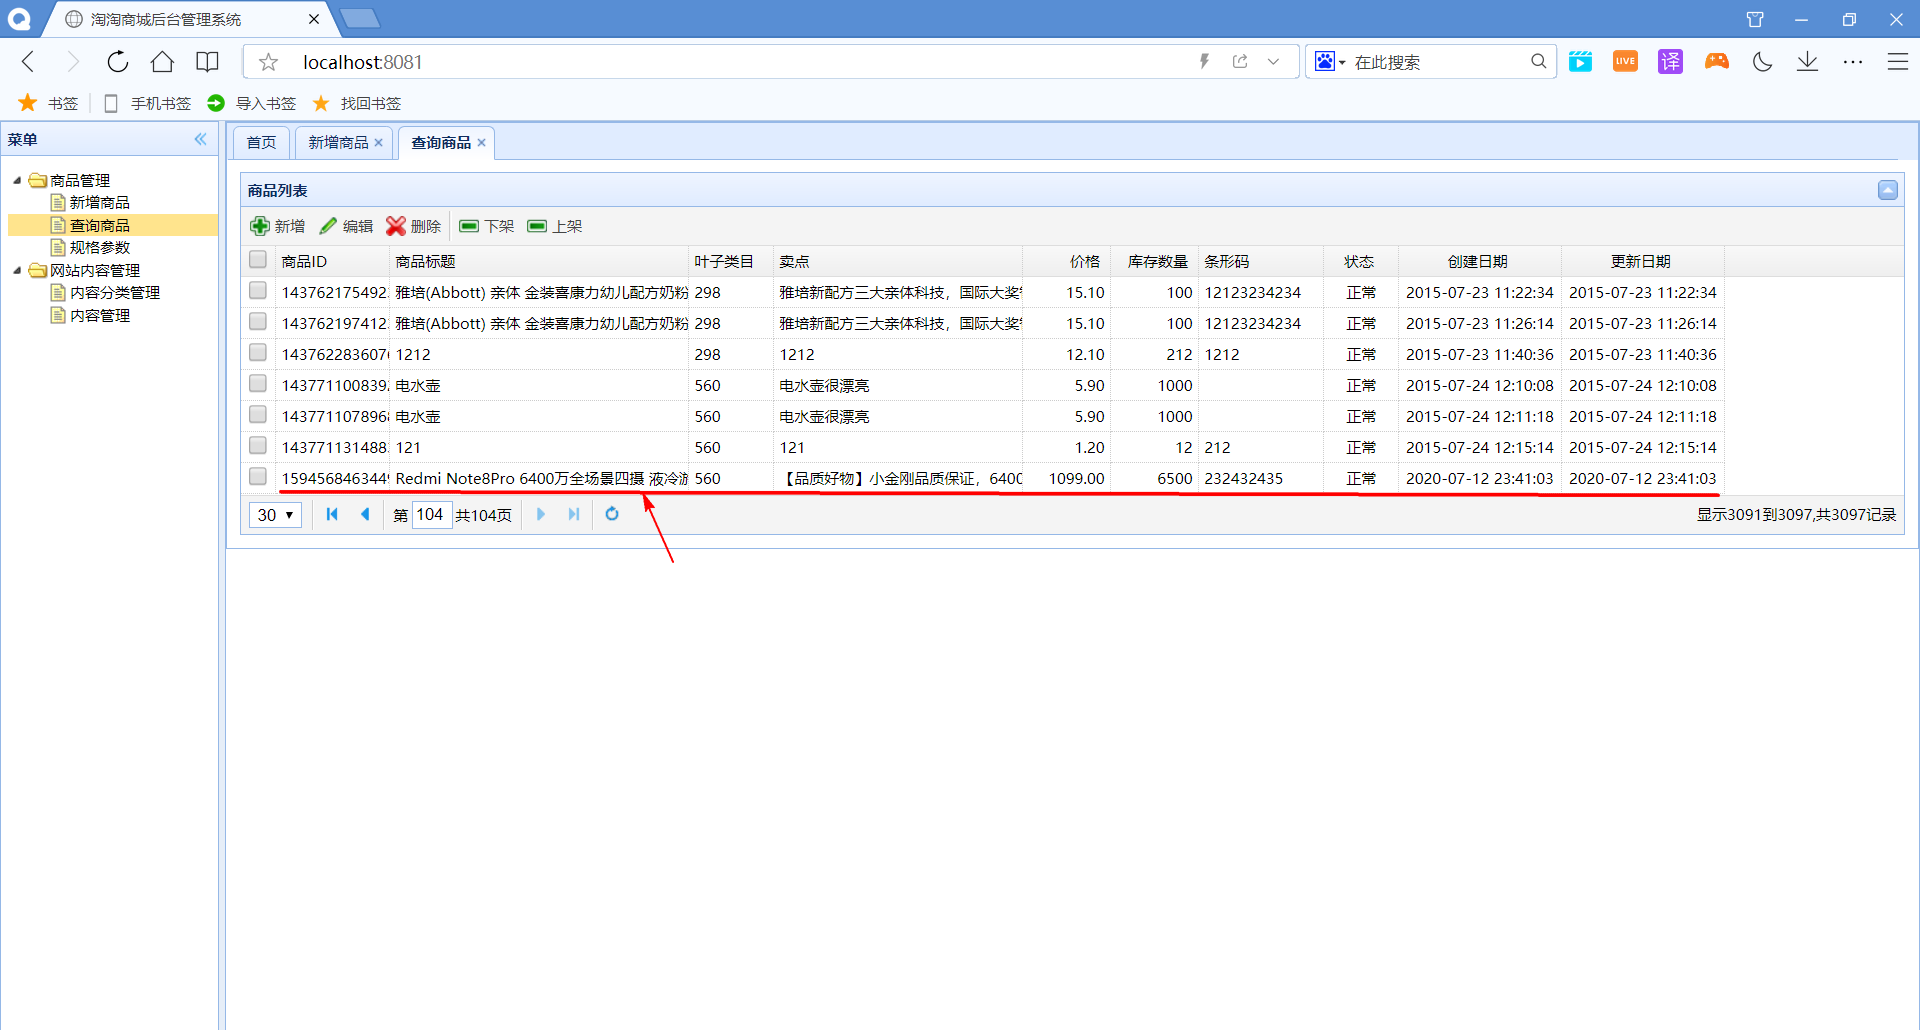Click the page number input showing 104
The height and width of the screenshot is (1030, 1920).
432,515
